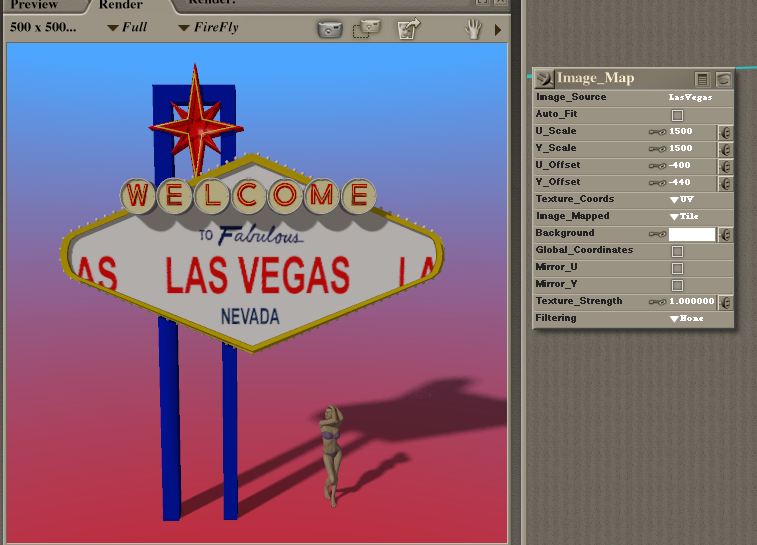This screenshot has width=757, height=545.
Task: Click the U_Scale value 1500
Action: coord(681,131)
